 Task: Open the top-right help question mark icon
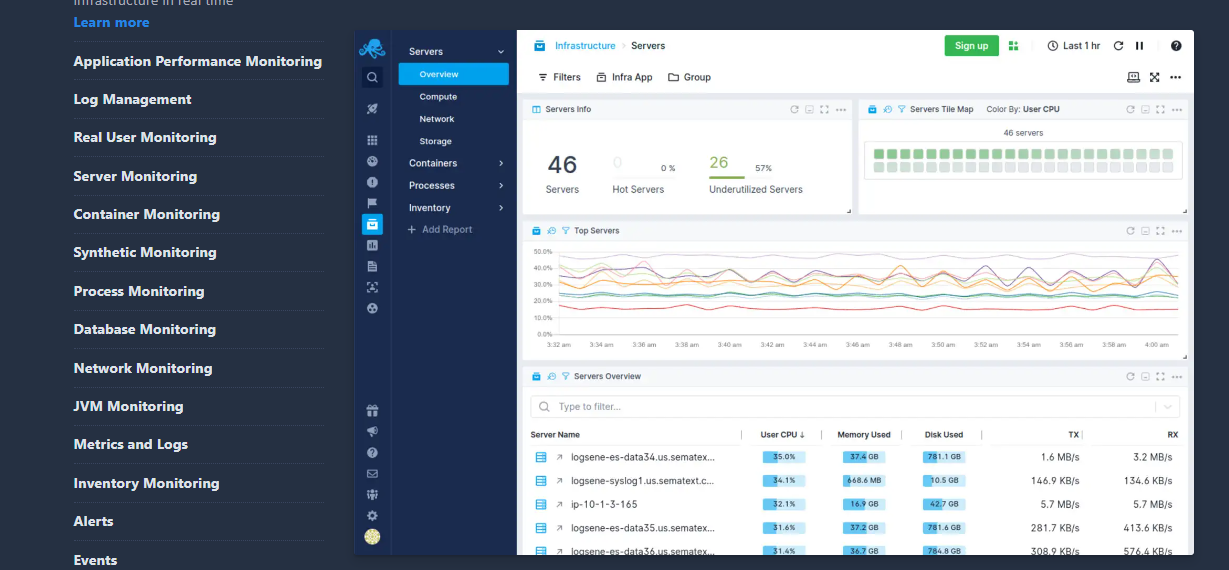pyautogui.click(x=1176, y=46)
